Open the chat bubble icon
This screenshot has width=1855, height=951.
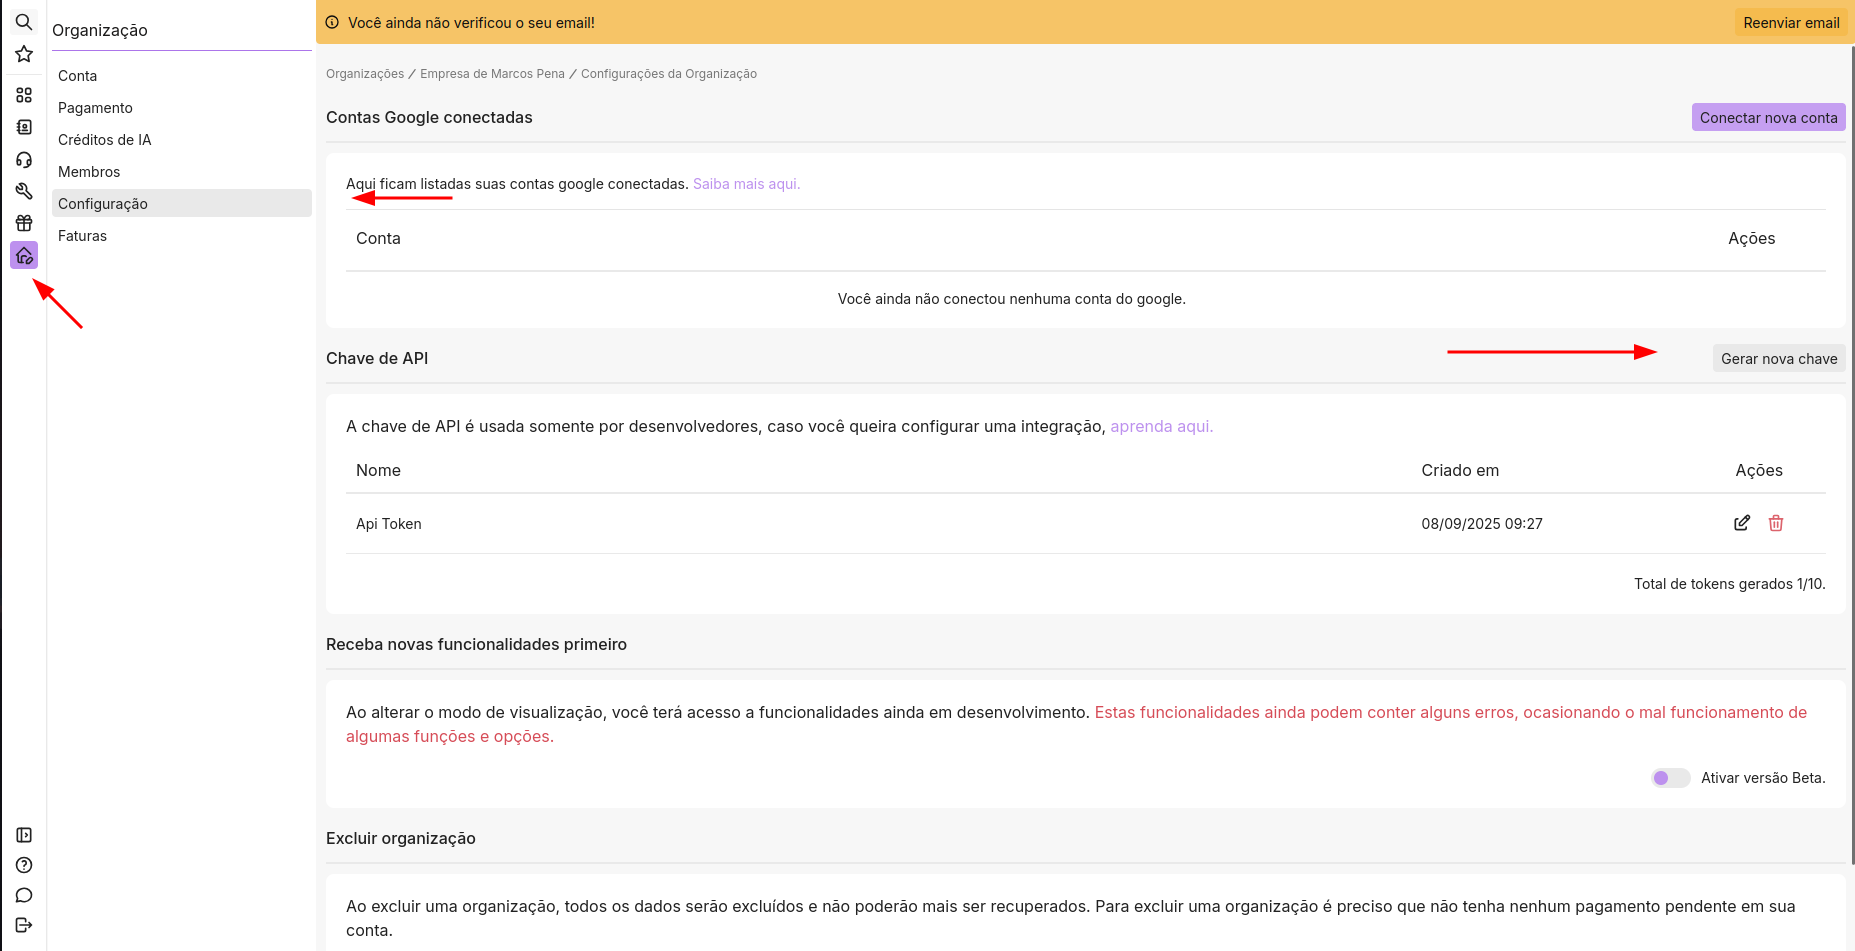click(24, 895)
